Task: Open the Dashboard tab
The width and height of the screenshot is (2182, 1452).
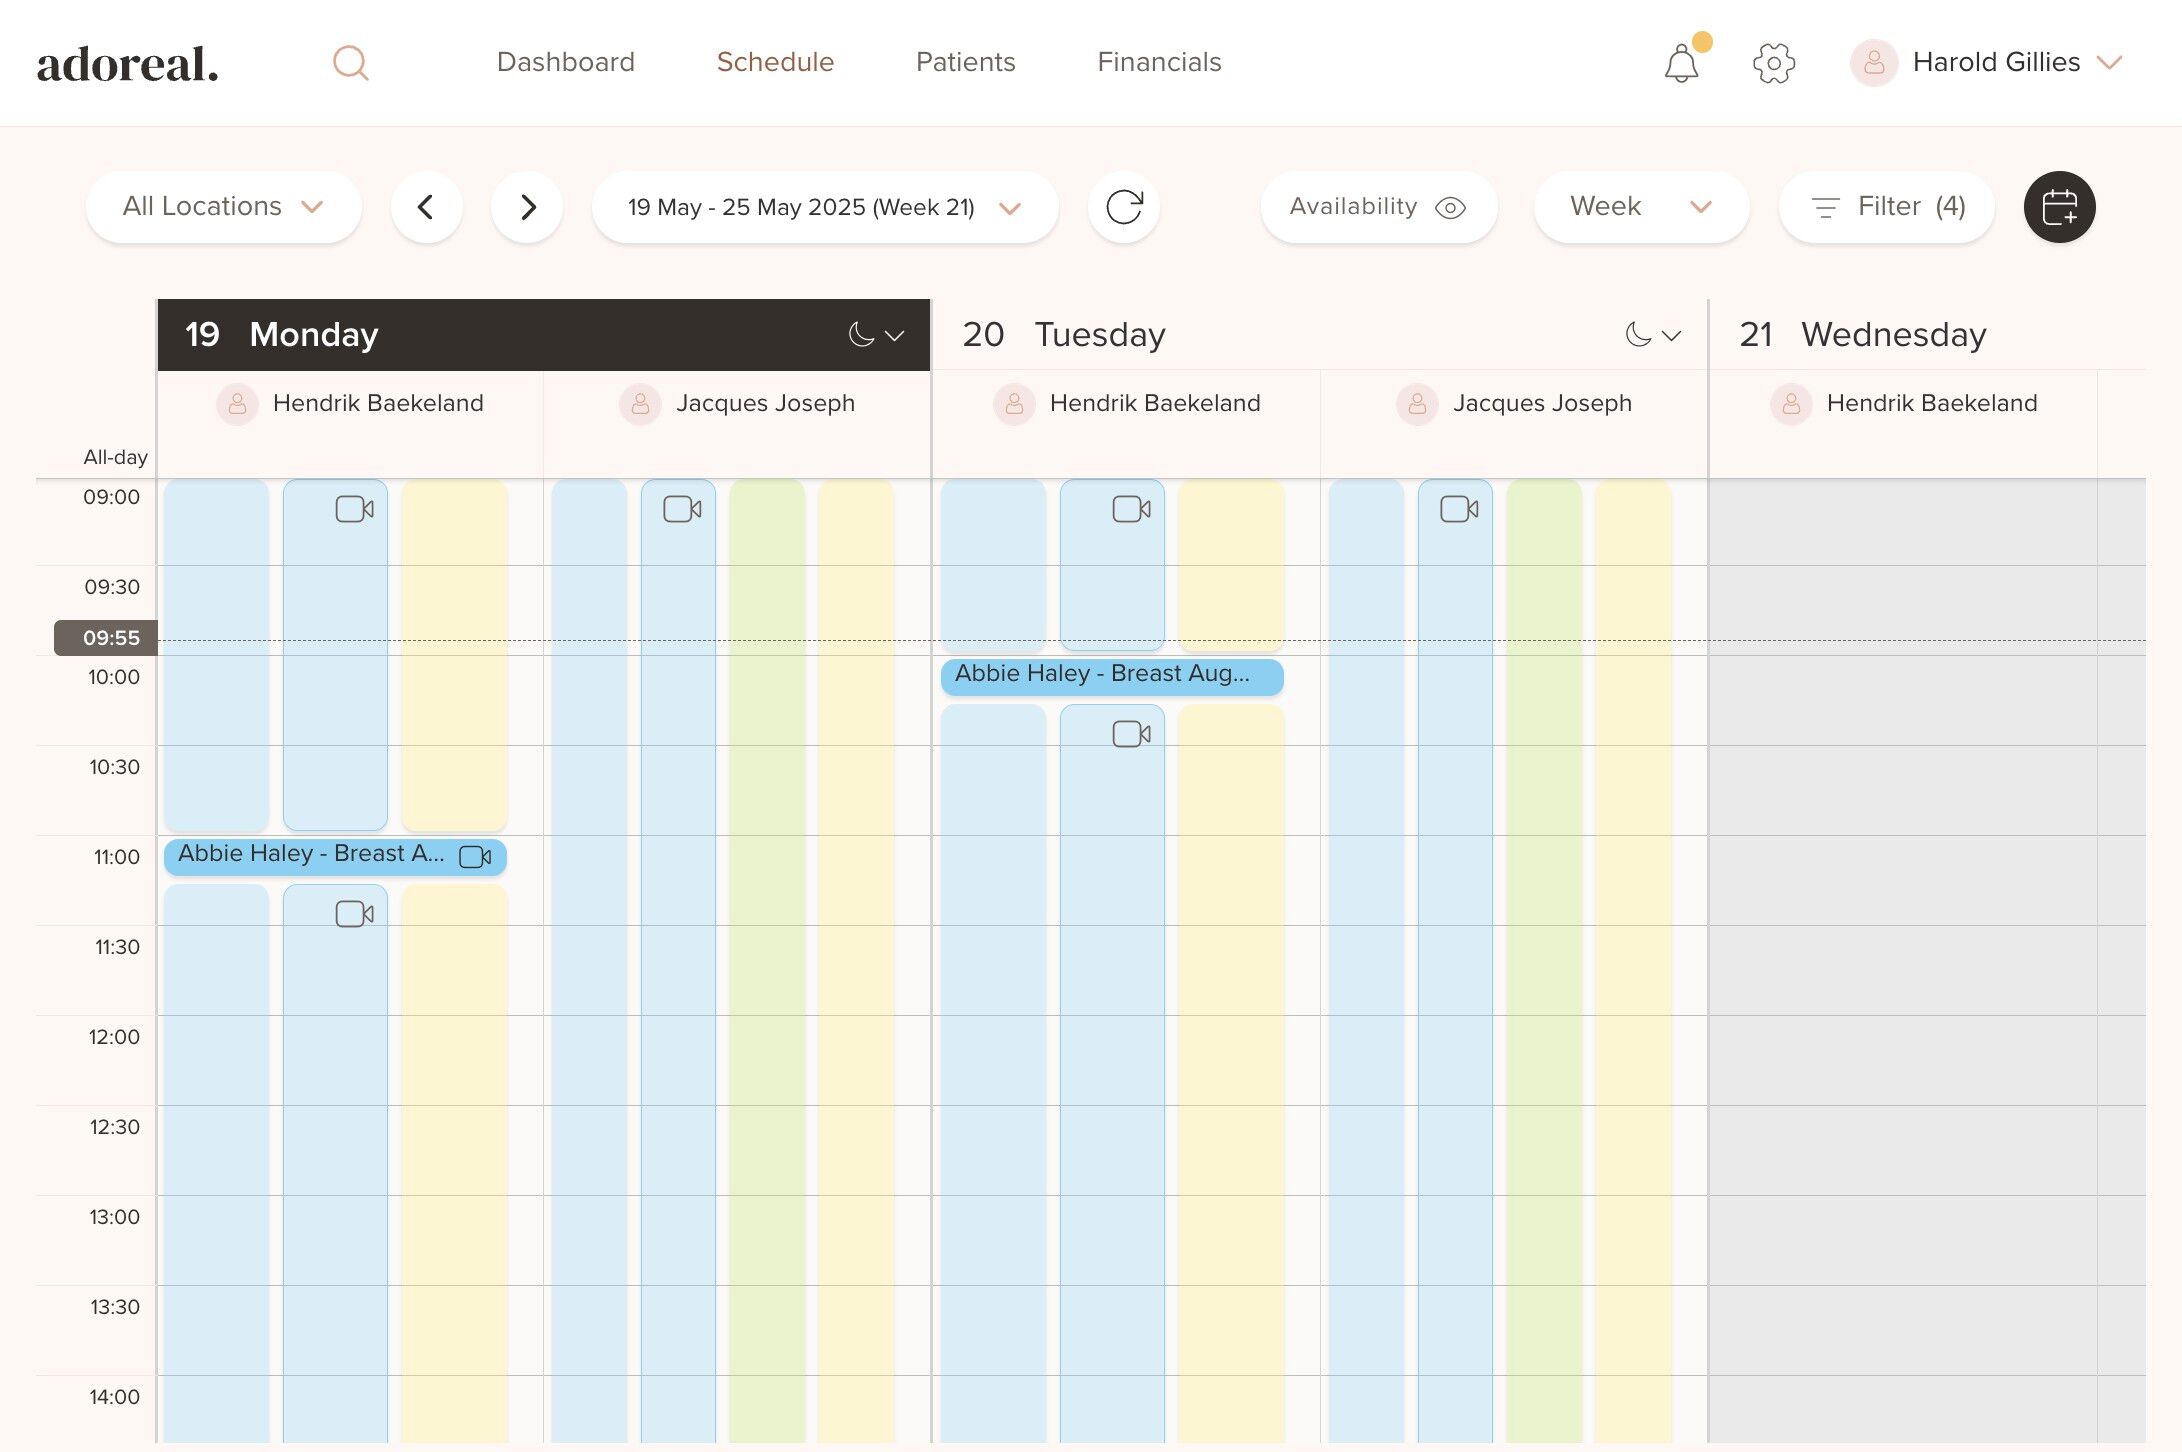Action: click(565, 62)
